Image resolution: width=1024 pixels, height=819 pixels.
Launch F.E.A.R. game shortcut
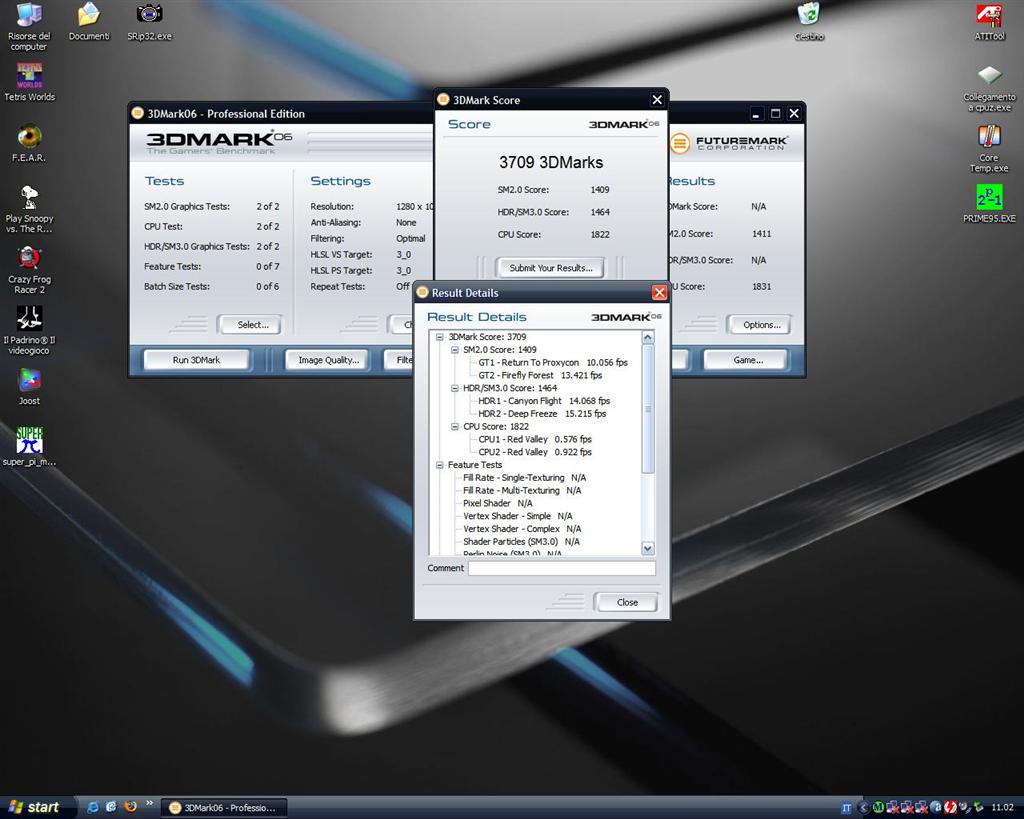(x=29, y=143)
